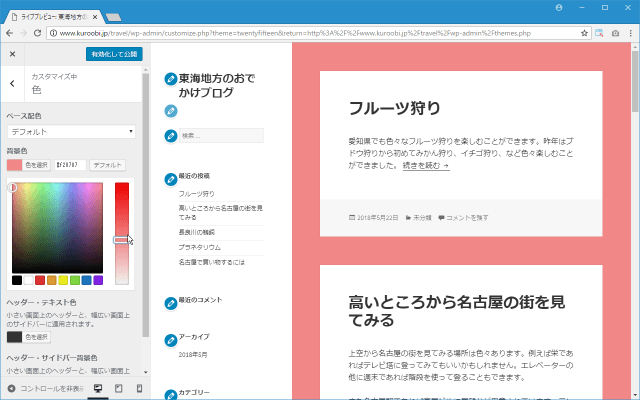This screenshot has height=400, width=640.
Task: Click 続きを読む link
Action: pyautogui.click(x=426, y=166)
